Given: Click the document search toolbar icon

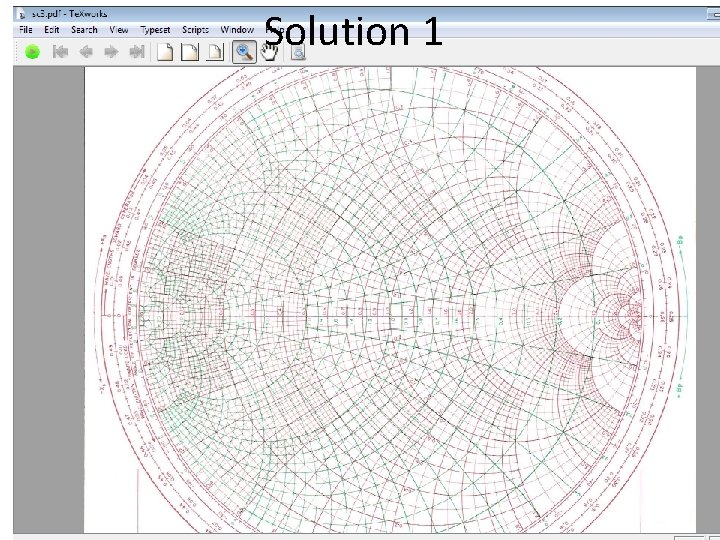Looking at the screenshot, I should tap(298, 53).
